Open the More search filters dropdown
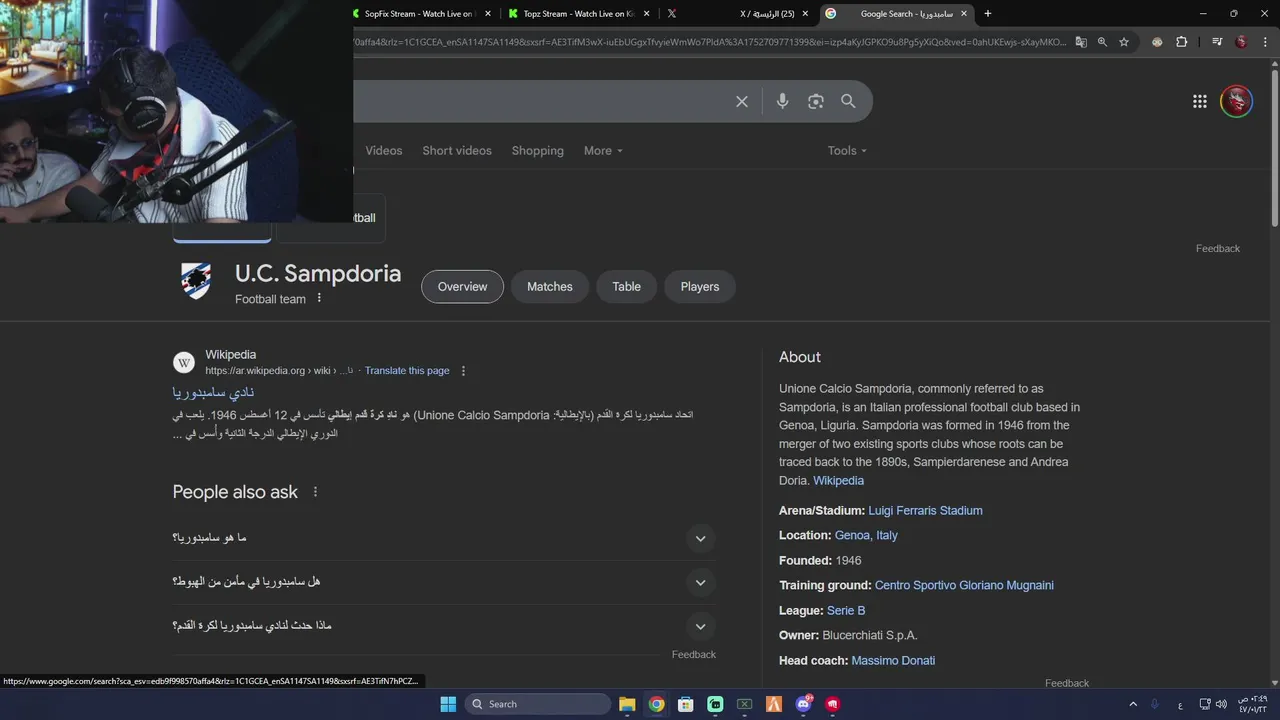The width and height of the screenshot is (1280, 720). 603,151
